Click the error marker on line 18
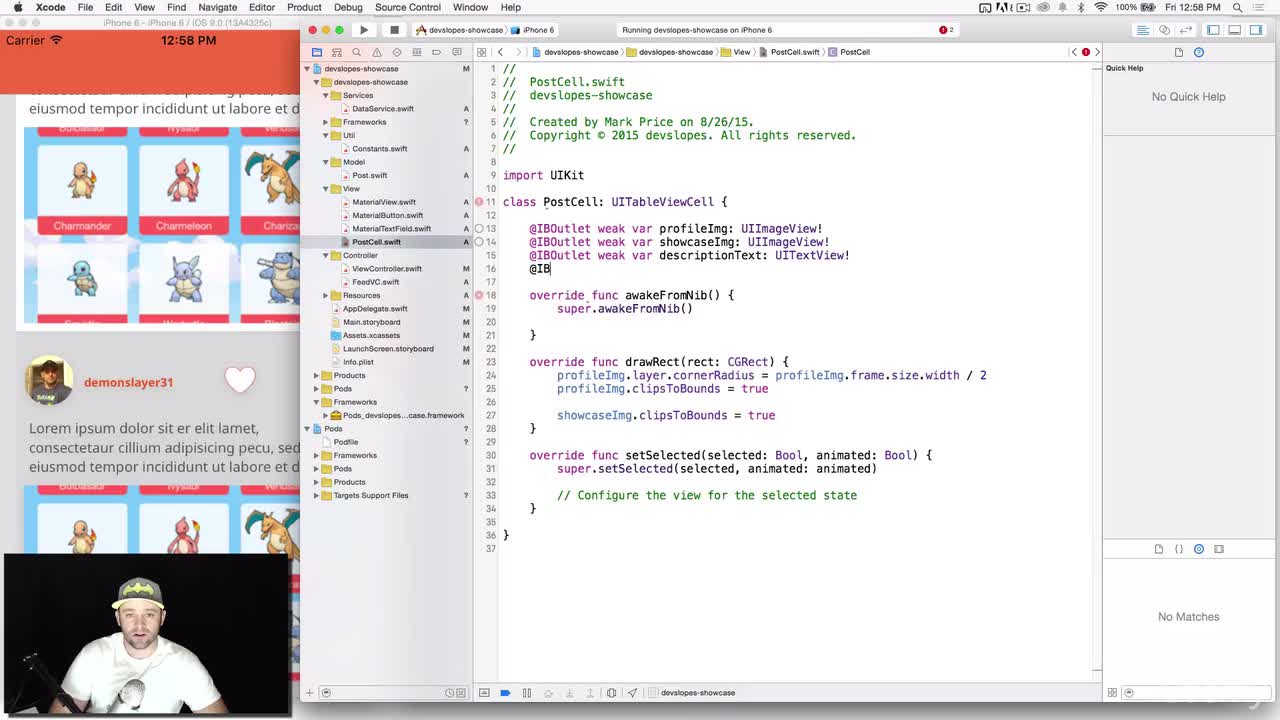The height and width of the screenshot is (720, 1280). (x=479, y=295)
